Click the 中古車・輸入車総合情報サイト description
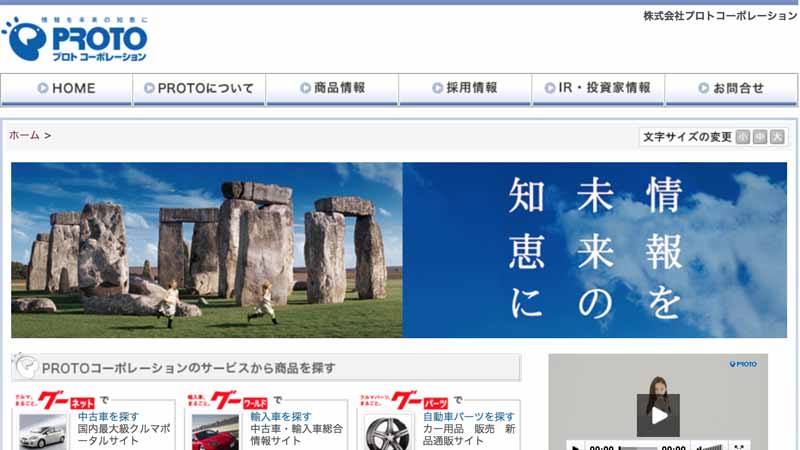Screen dimensions: 800x450 coord(296,435)
